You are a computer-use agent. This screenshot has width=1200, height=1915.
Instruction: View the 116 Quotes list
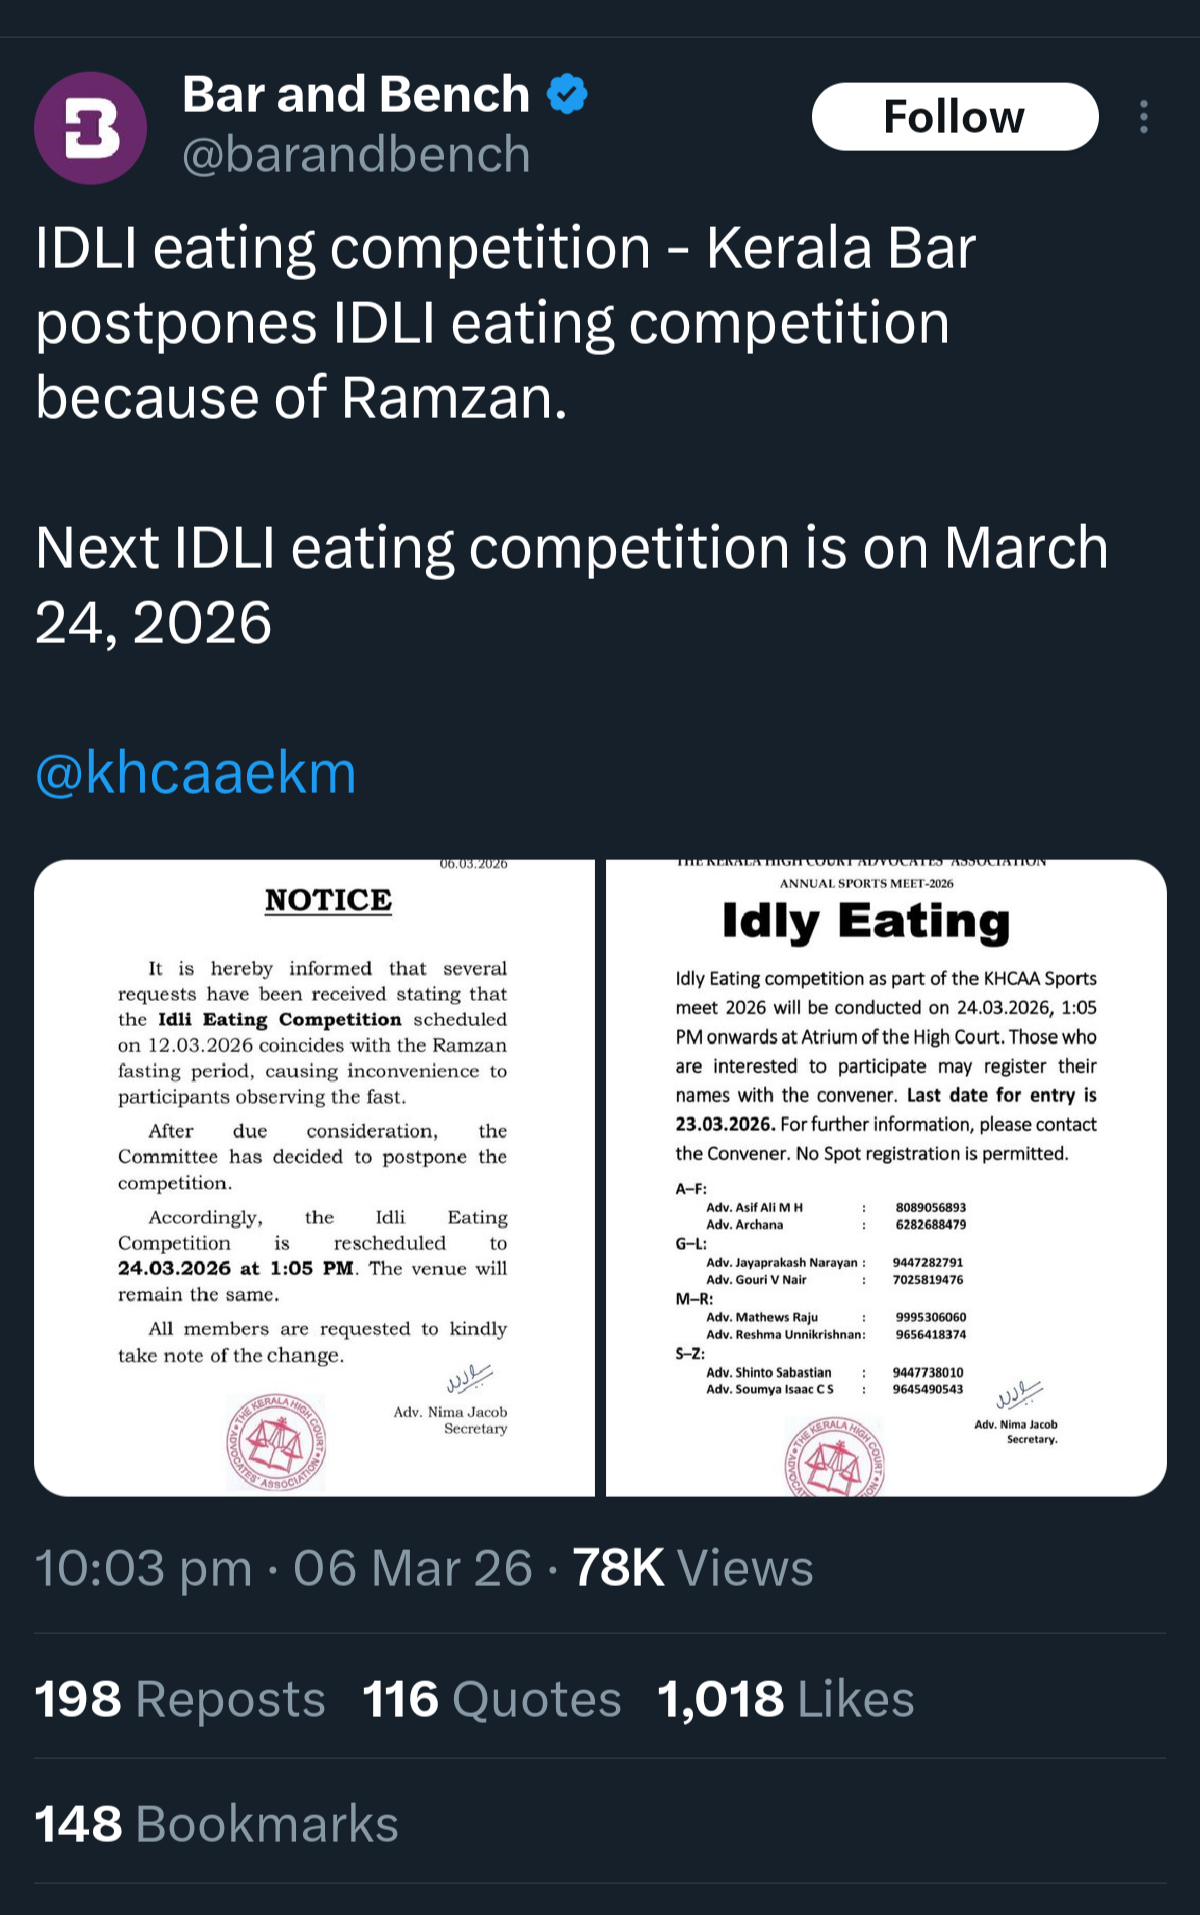coord(491,1699)
